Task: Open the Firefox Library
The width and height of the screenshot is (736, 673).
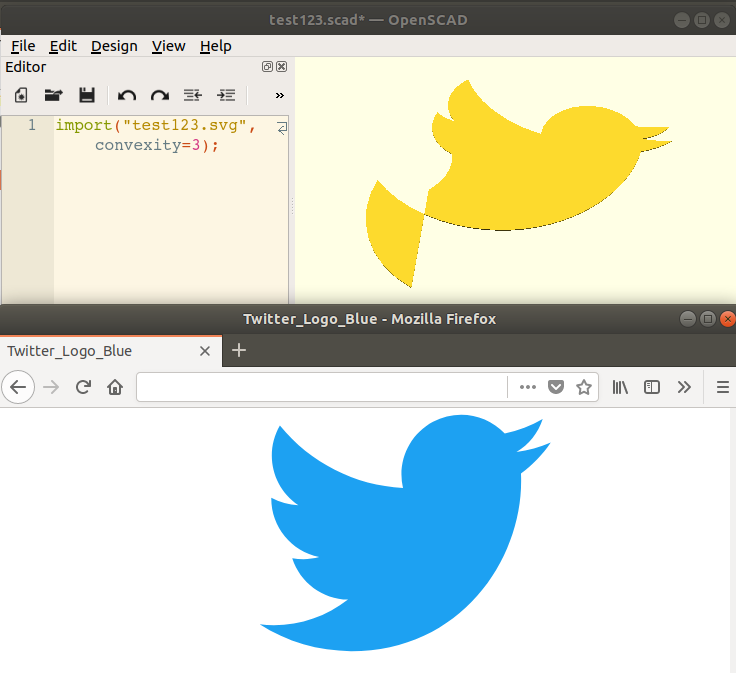Action: [620, 387]
